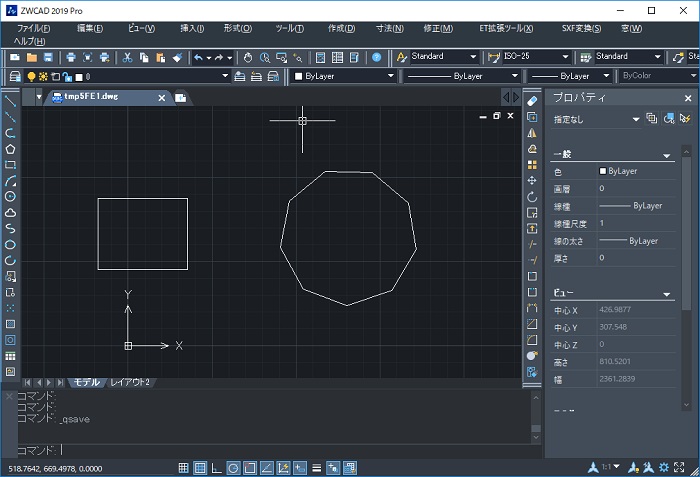Viewport: 700px width, 477px height.
Task: Switch to the レイアウト2 tab
Action: point(130,382)
